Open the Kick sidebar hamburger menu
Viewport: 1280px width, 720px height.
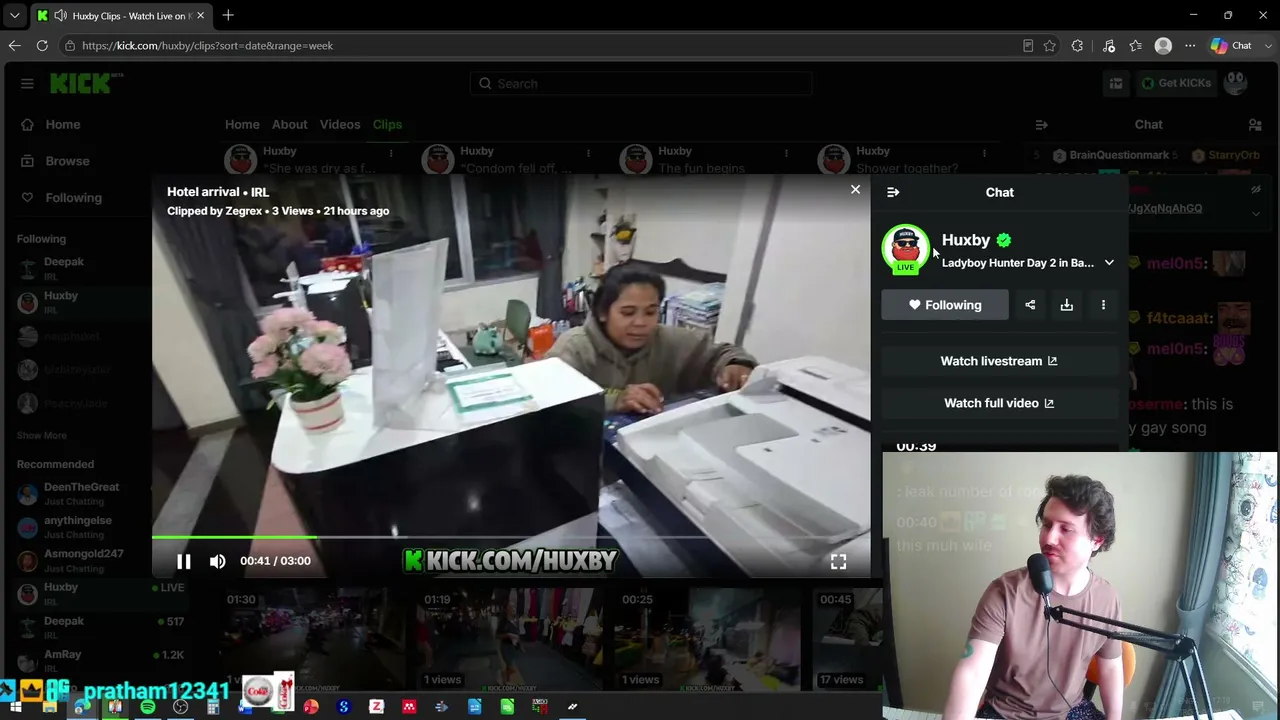click(x=27, y=84)
